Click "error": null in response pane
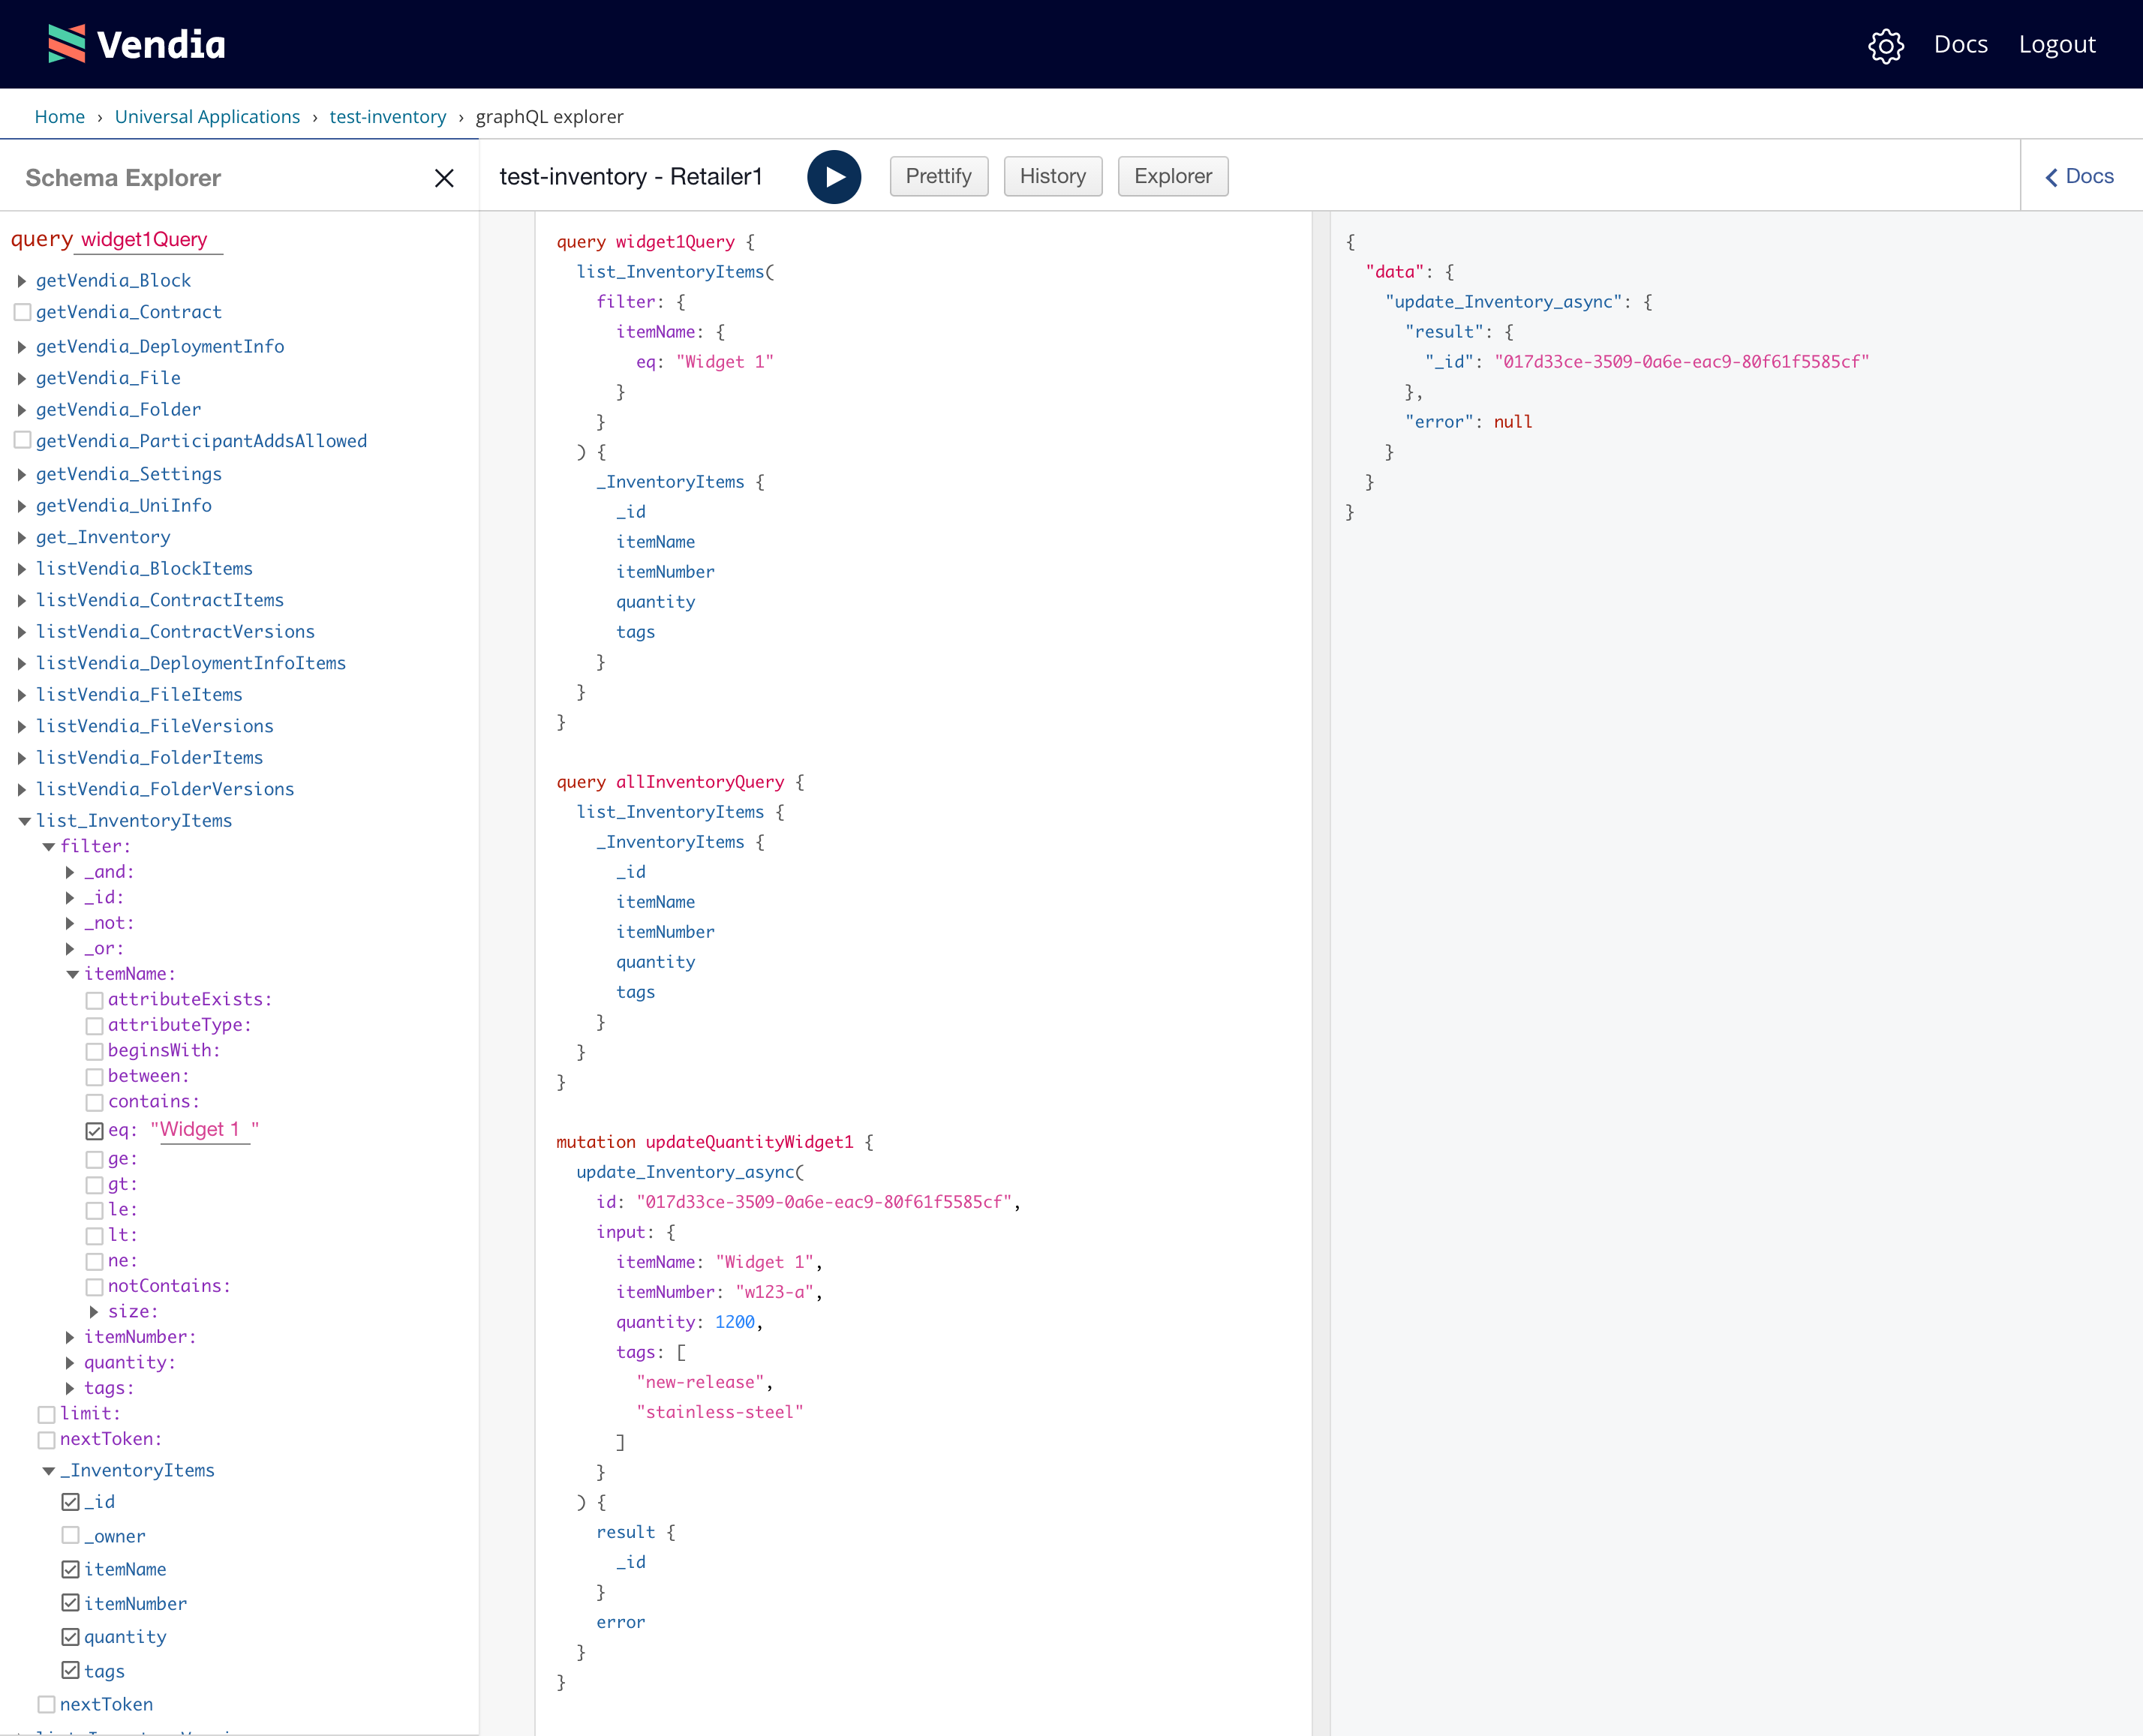The height and width of the screenshot is (1736, 2143). 1468,422
